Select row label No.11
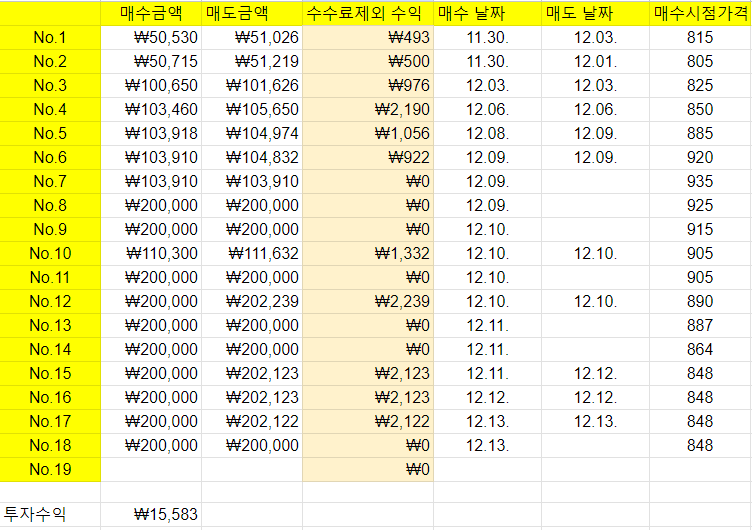 click(50, 277)
